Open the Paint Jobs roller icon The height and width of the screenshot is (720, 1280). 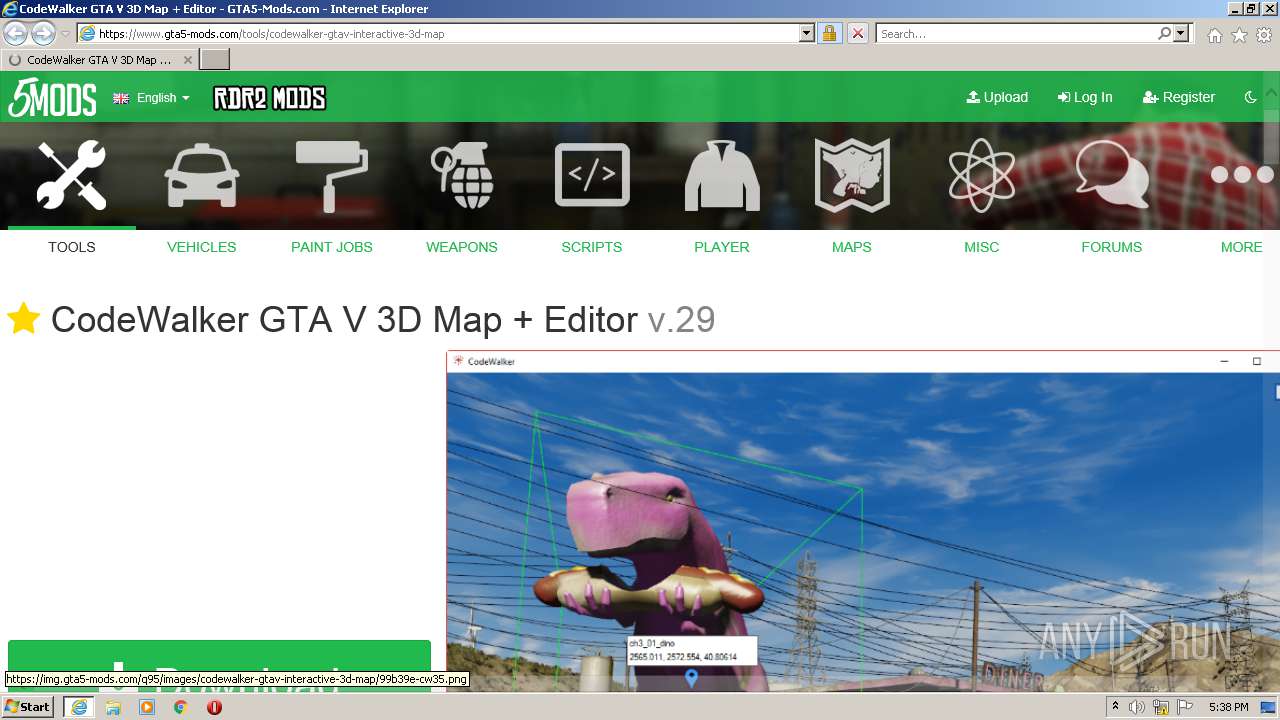[332, 175]
